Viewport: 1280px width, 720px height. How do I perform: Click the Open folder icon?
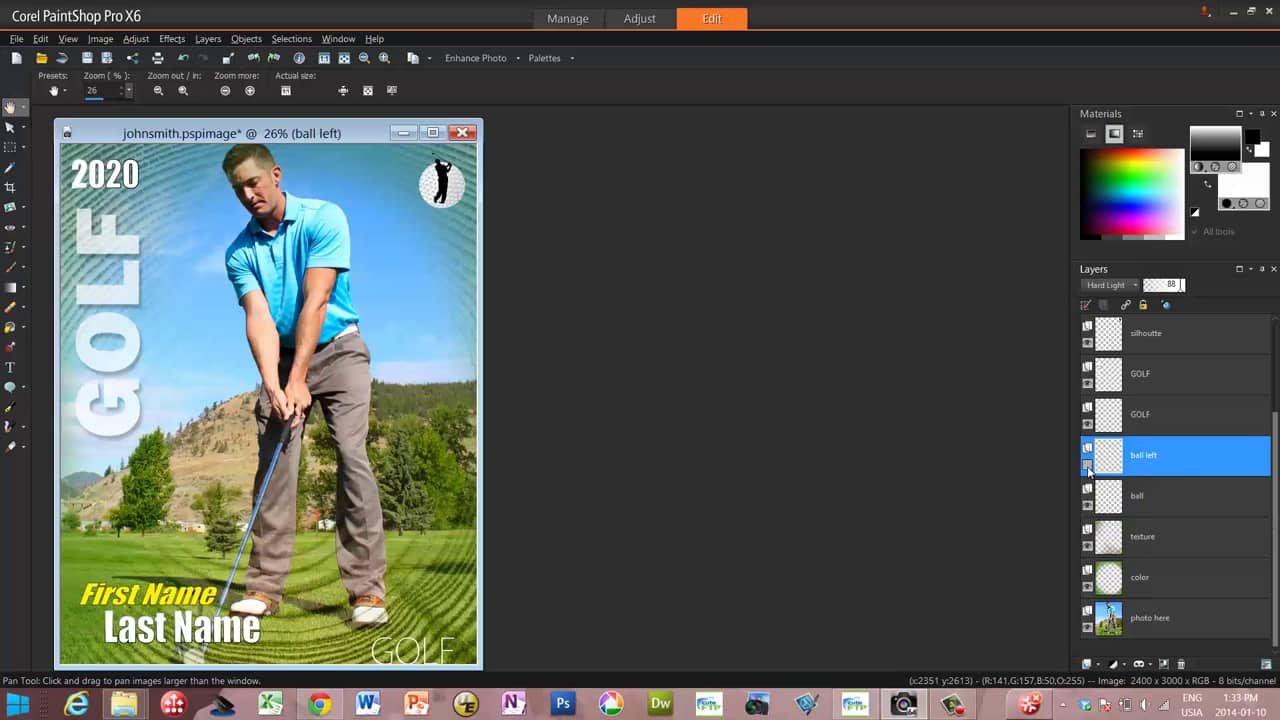[41, 58]
